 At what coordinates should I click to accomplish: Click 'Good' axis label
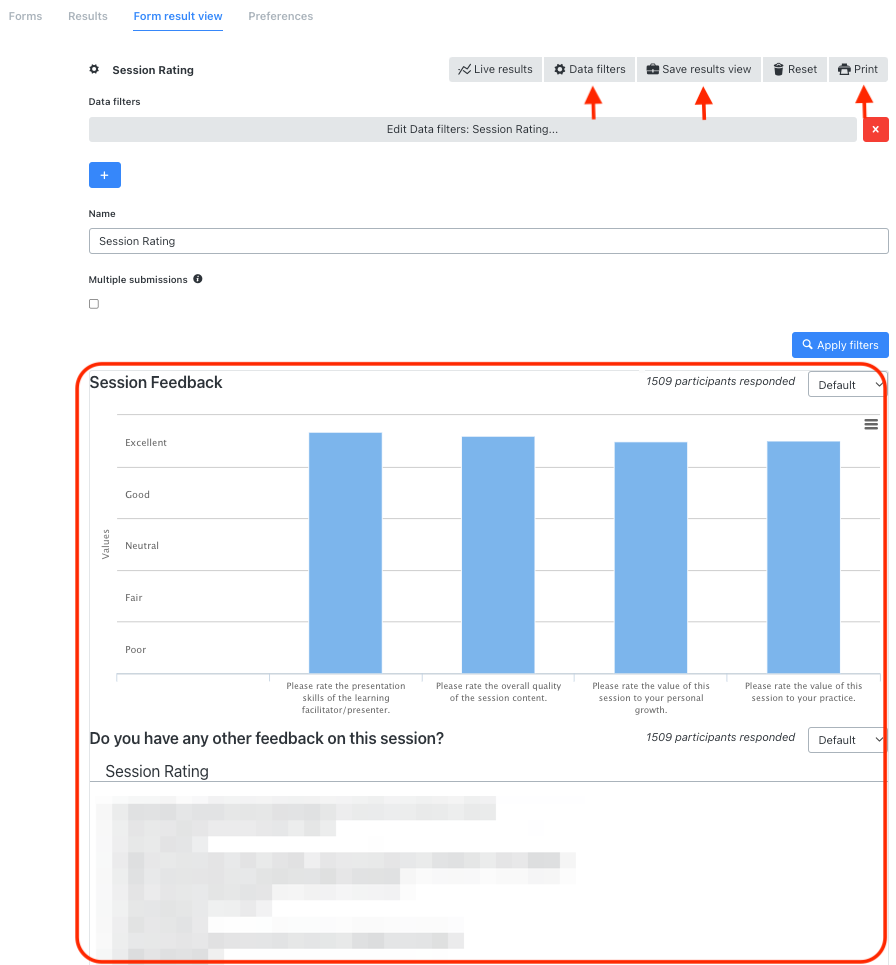pos(137,494)
